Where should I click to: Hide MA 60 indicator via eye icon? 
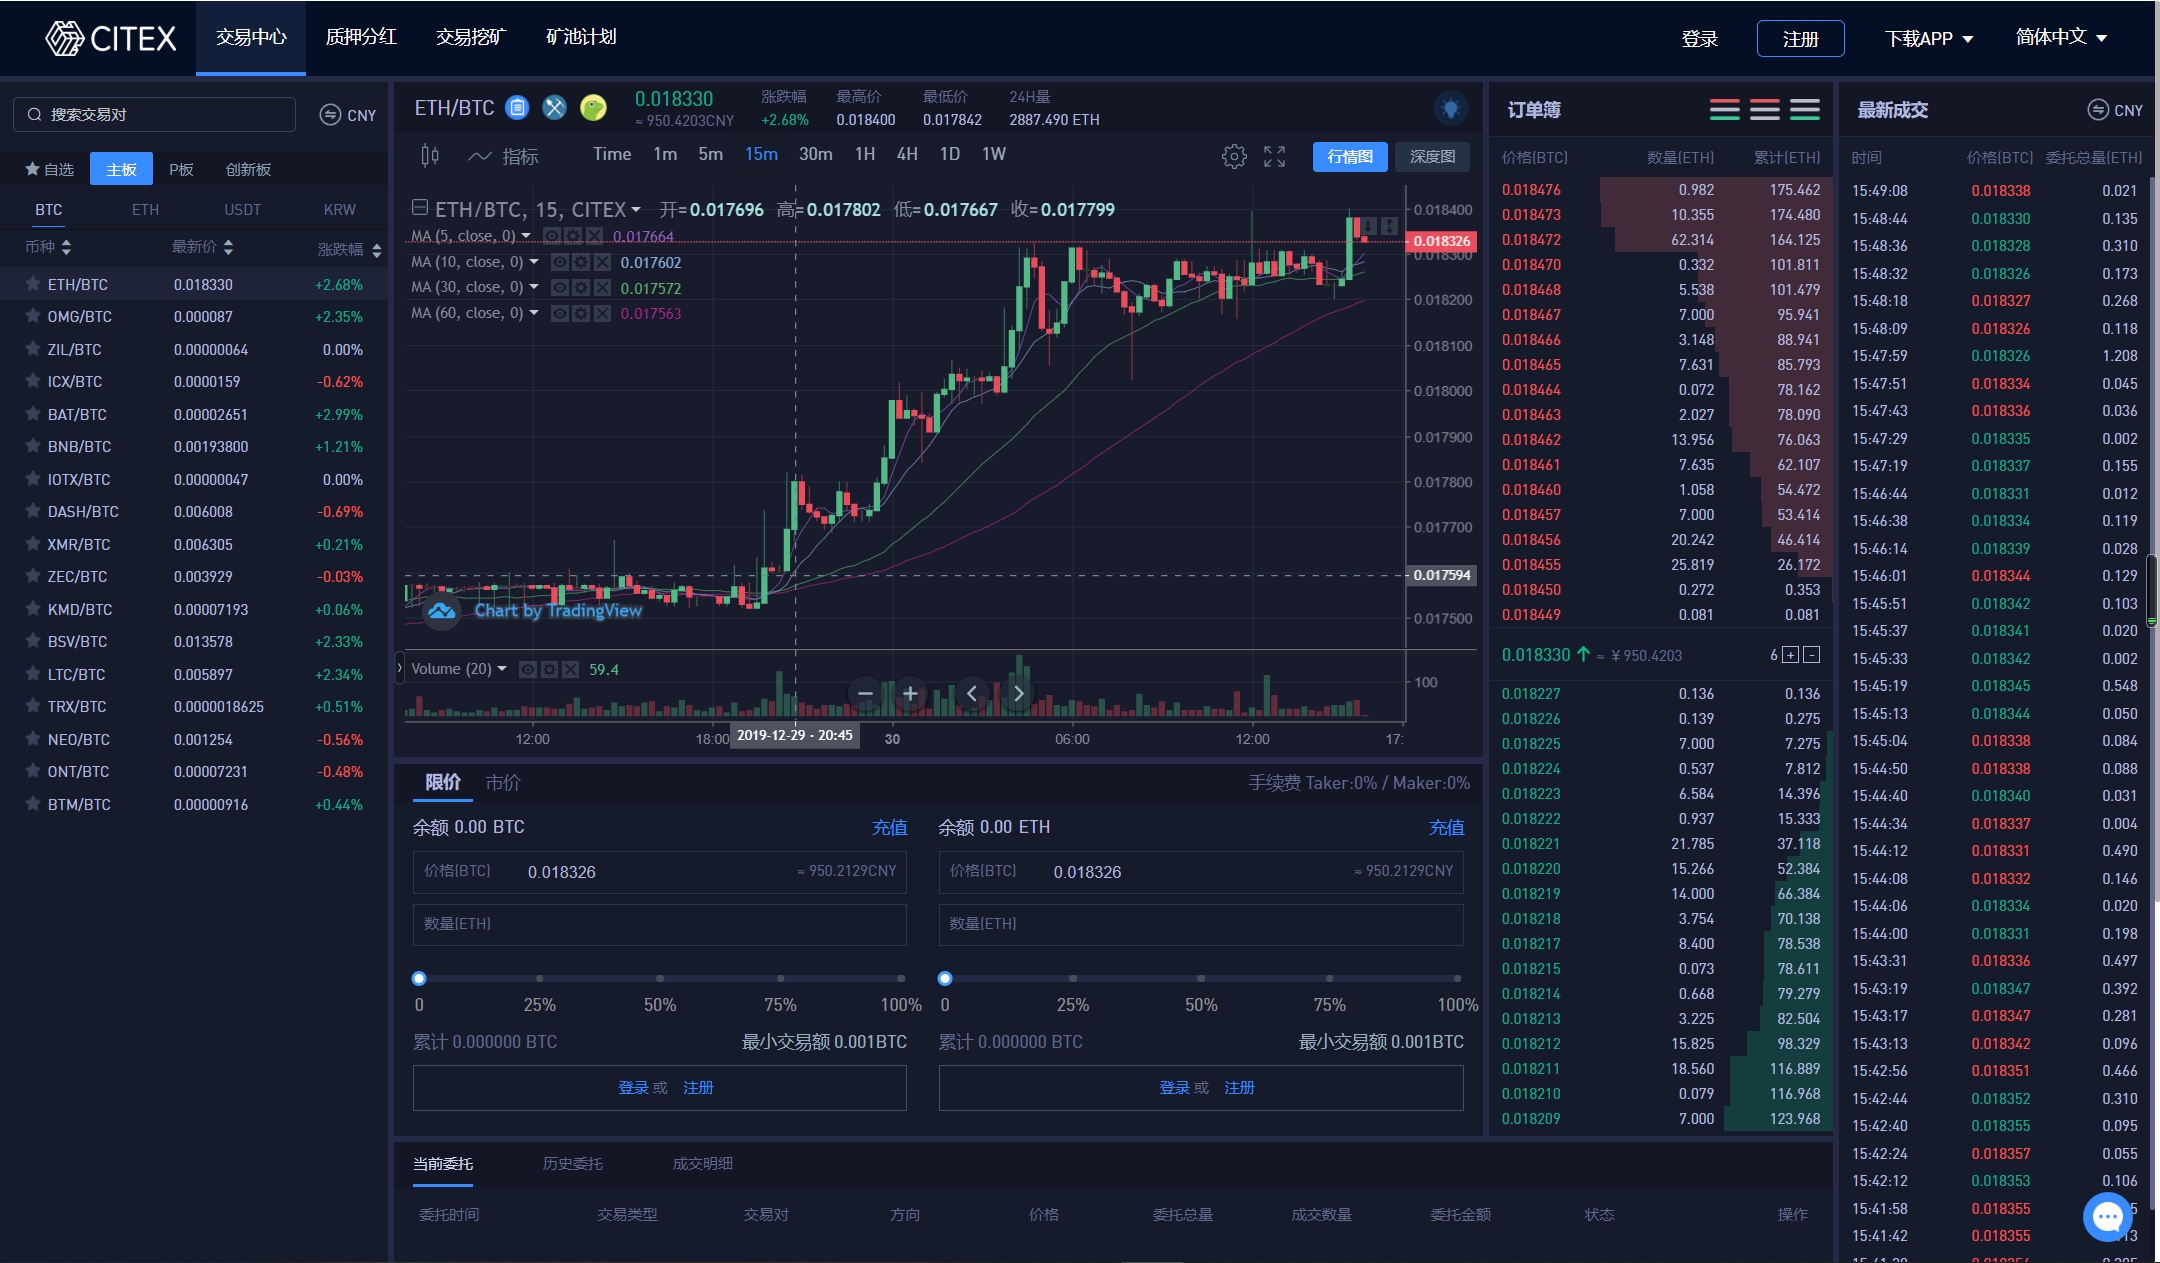point(560,313)
